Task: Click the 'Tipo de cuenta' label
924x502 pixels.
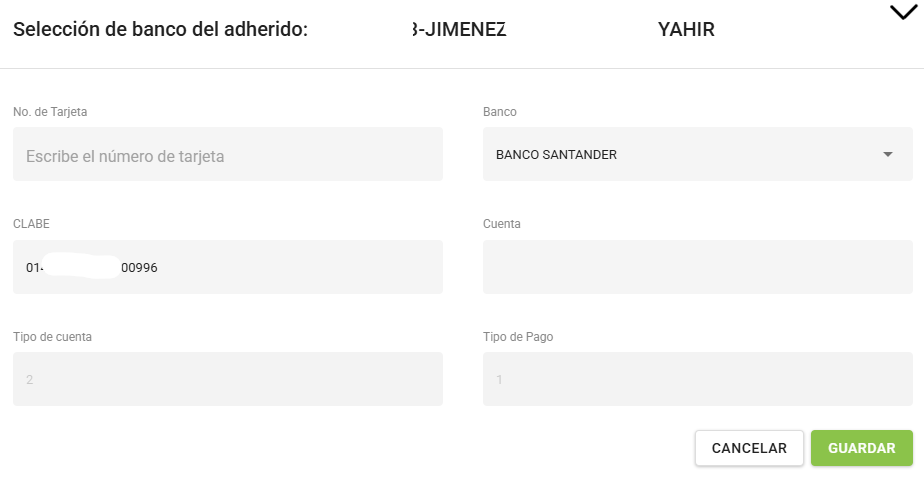Action: 53,337
